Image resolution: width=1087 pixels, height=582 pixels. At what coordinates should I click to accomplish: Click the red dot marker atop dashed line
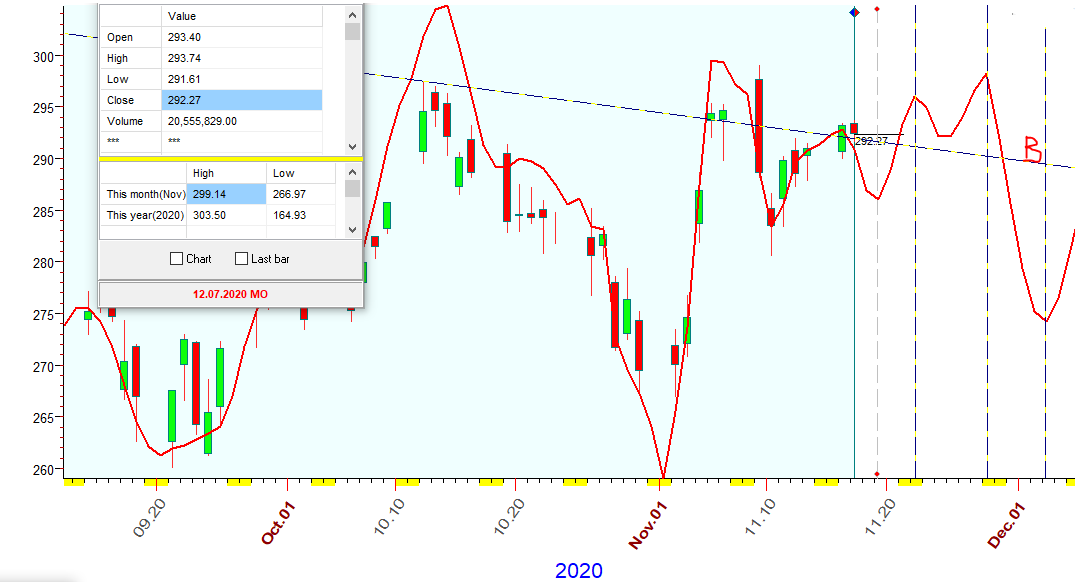[x=877, y=9]
